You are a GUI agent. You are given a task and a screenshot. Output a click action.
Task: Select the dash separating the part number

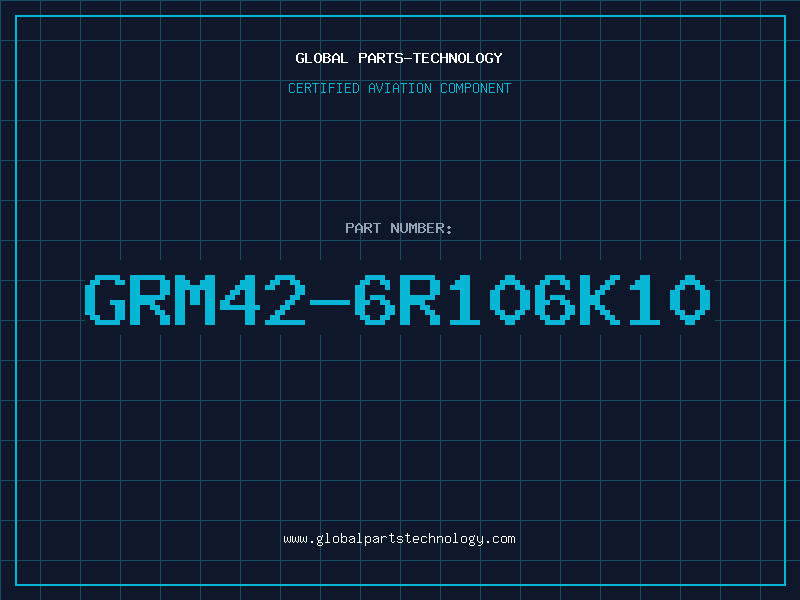pos(330,301)
